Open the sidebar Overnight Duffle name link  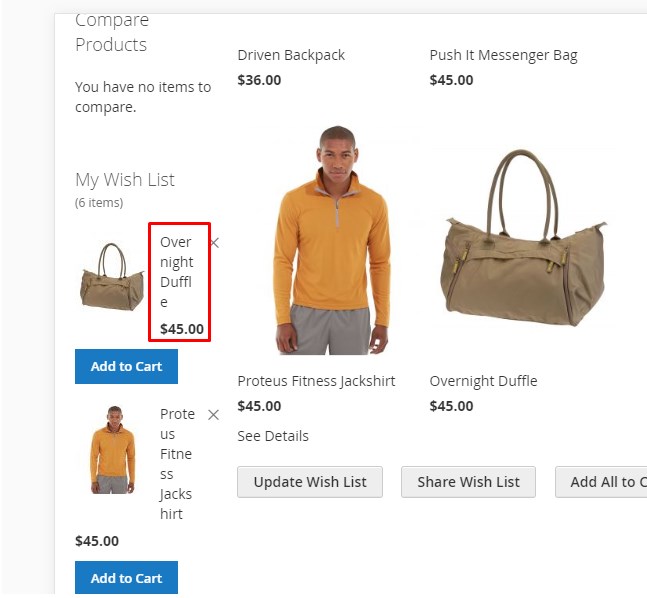click(177, 272)
